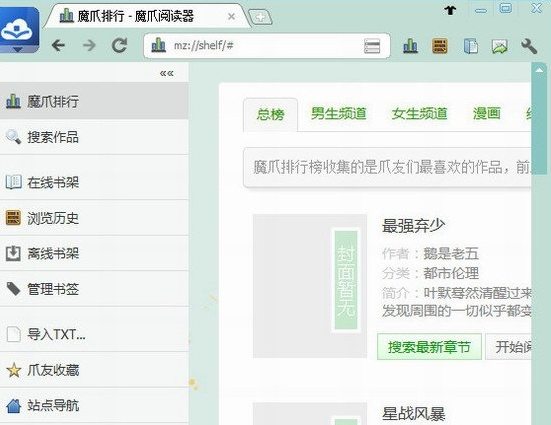Open a new tab with plus button
Screen dimensions: 551x425
pyautogui.click(x=260, y=17)
